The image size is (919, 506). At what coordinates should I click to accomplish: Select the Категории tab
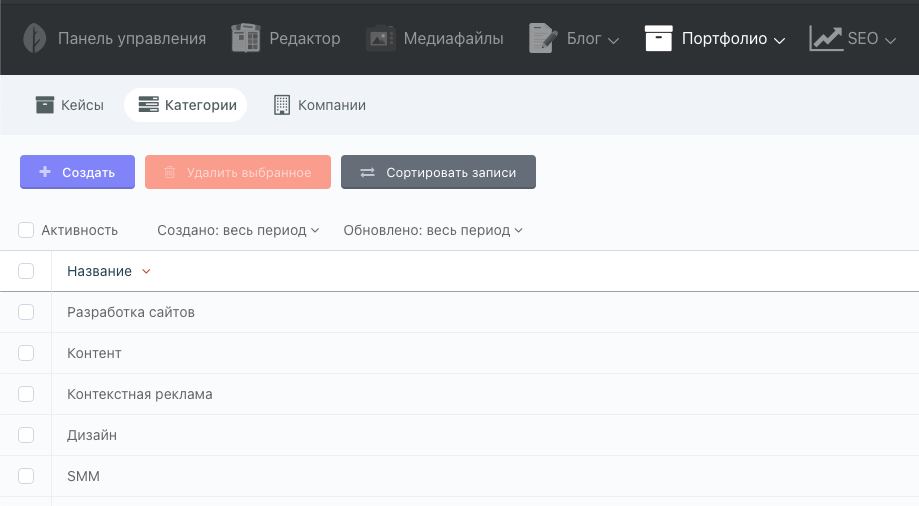(x=186, y=105)
